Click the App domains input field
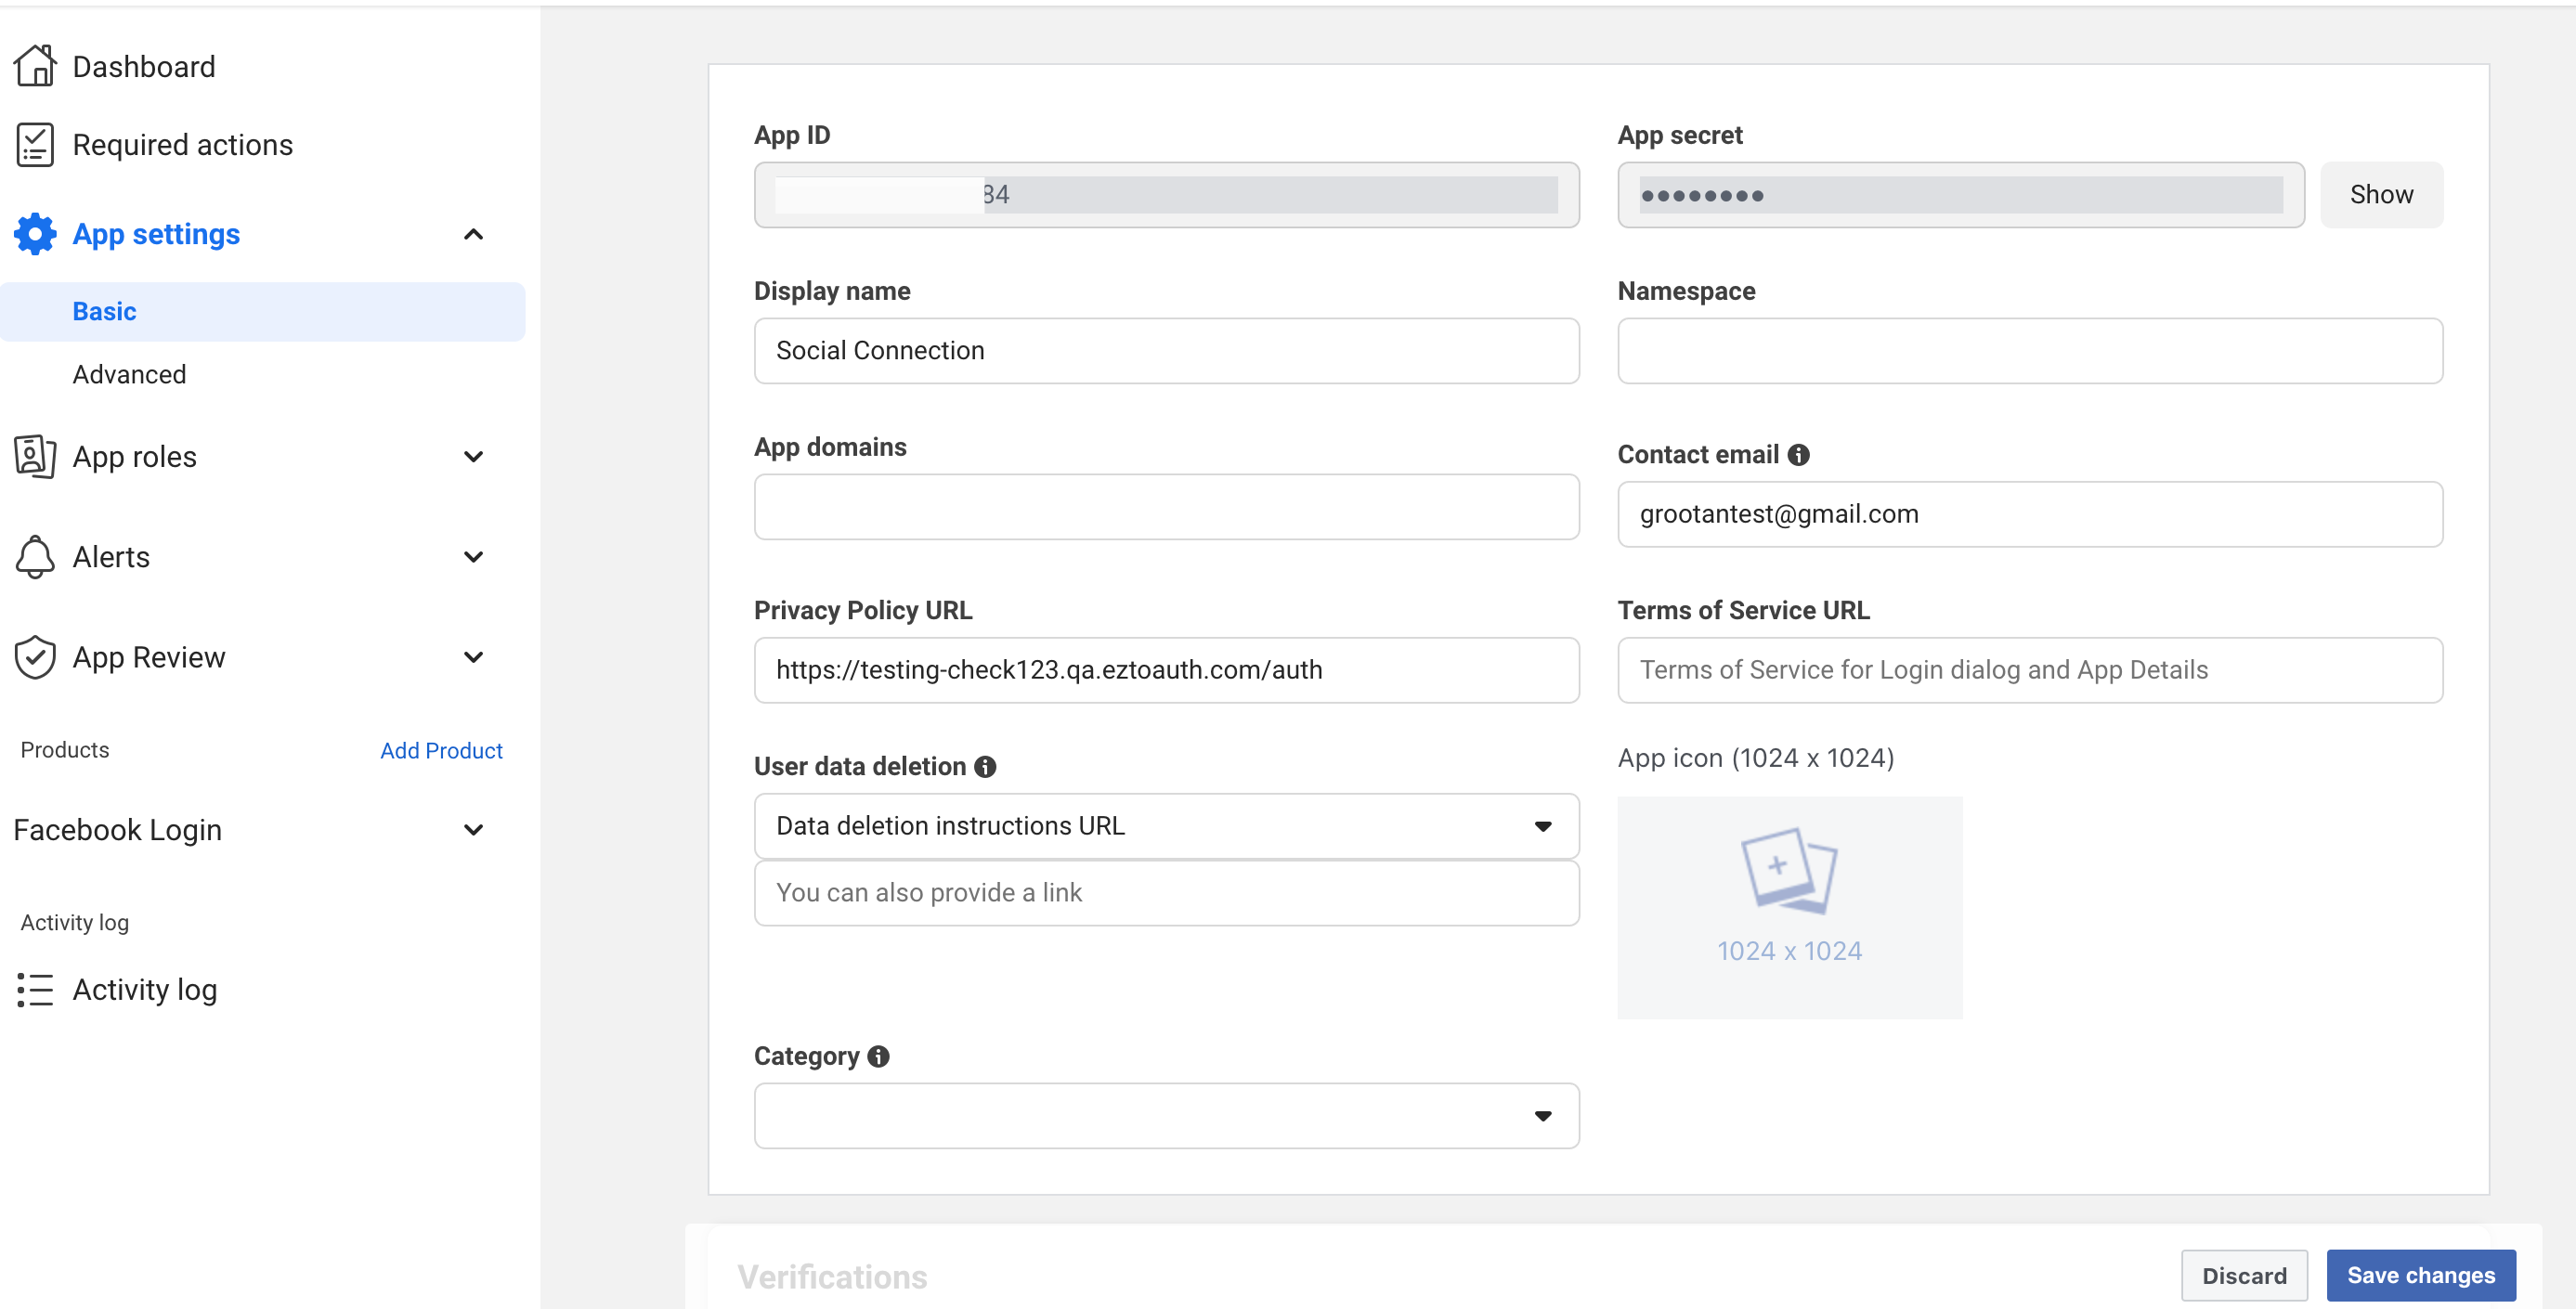 (1166, 507)
